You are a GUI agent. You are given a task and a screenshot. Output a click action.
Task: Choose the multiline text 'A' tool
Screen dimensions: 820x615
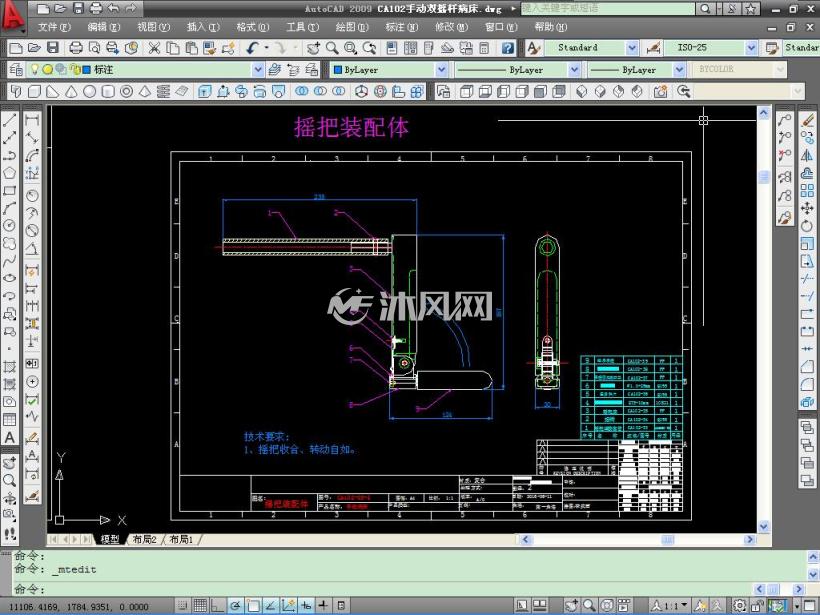pos(9,437)
